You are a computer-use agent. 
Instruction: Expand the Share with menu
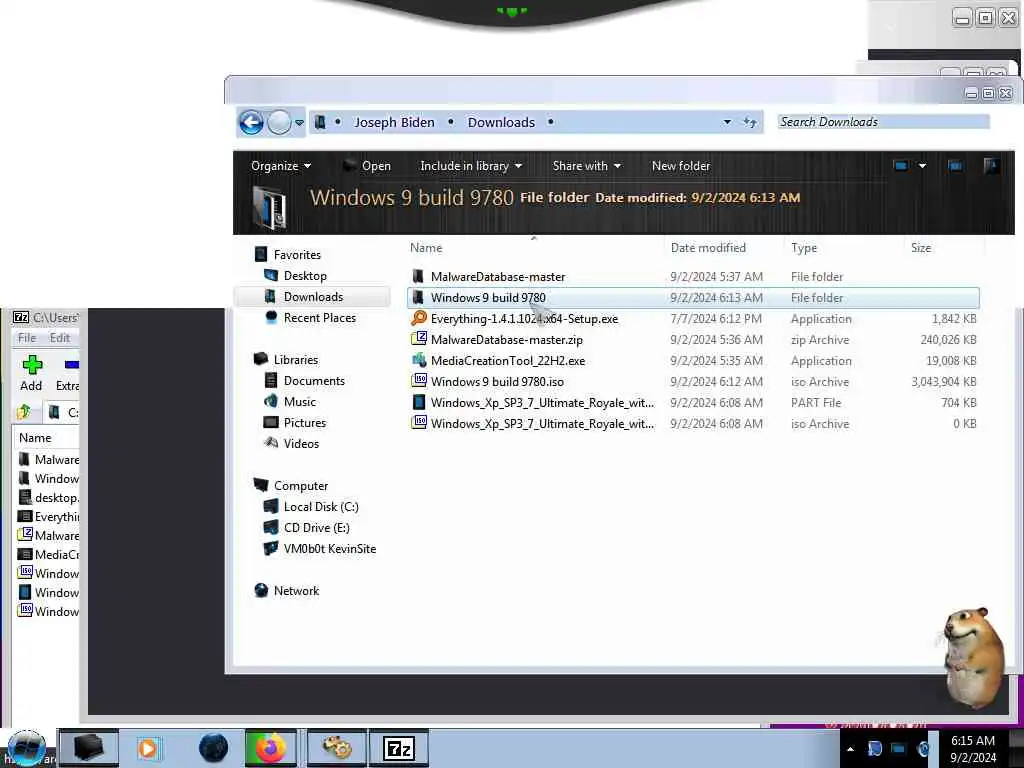tap(586, 166)
